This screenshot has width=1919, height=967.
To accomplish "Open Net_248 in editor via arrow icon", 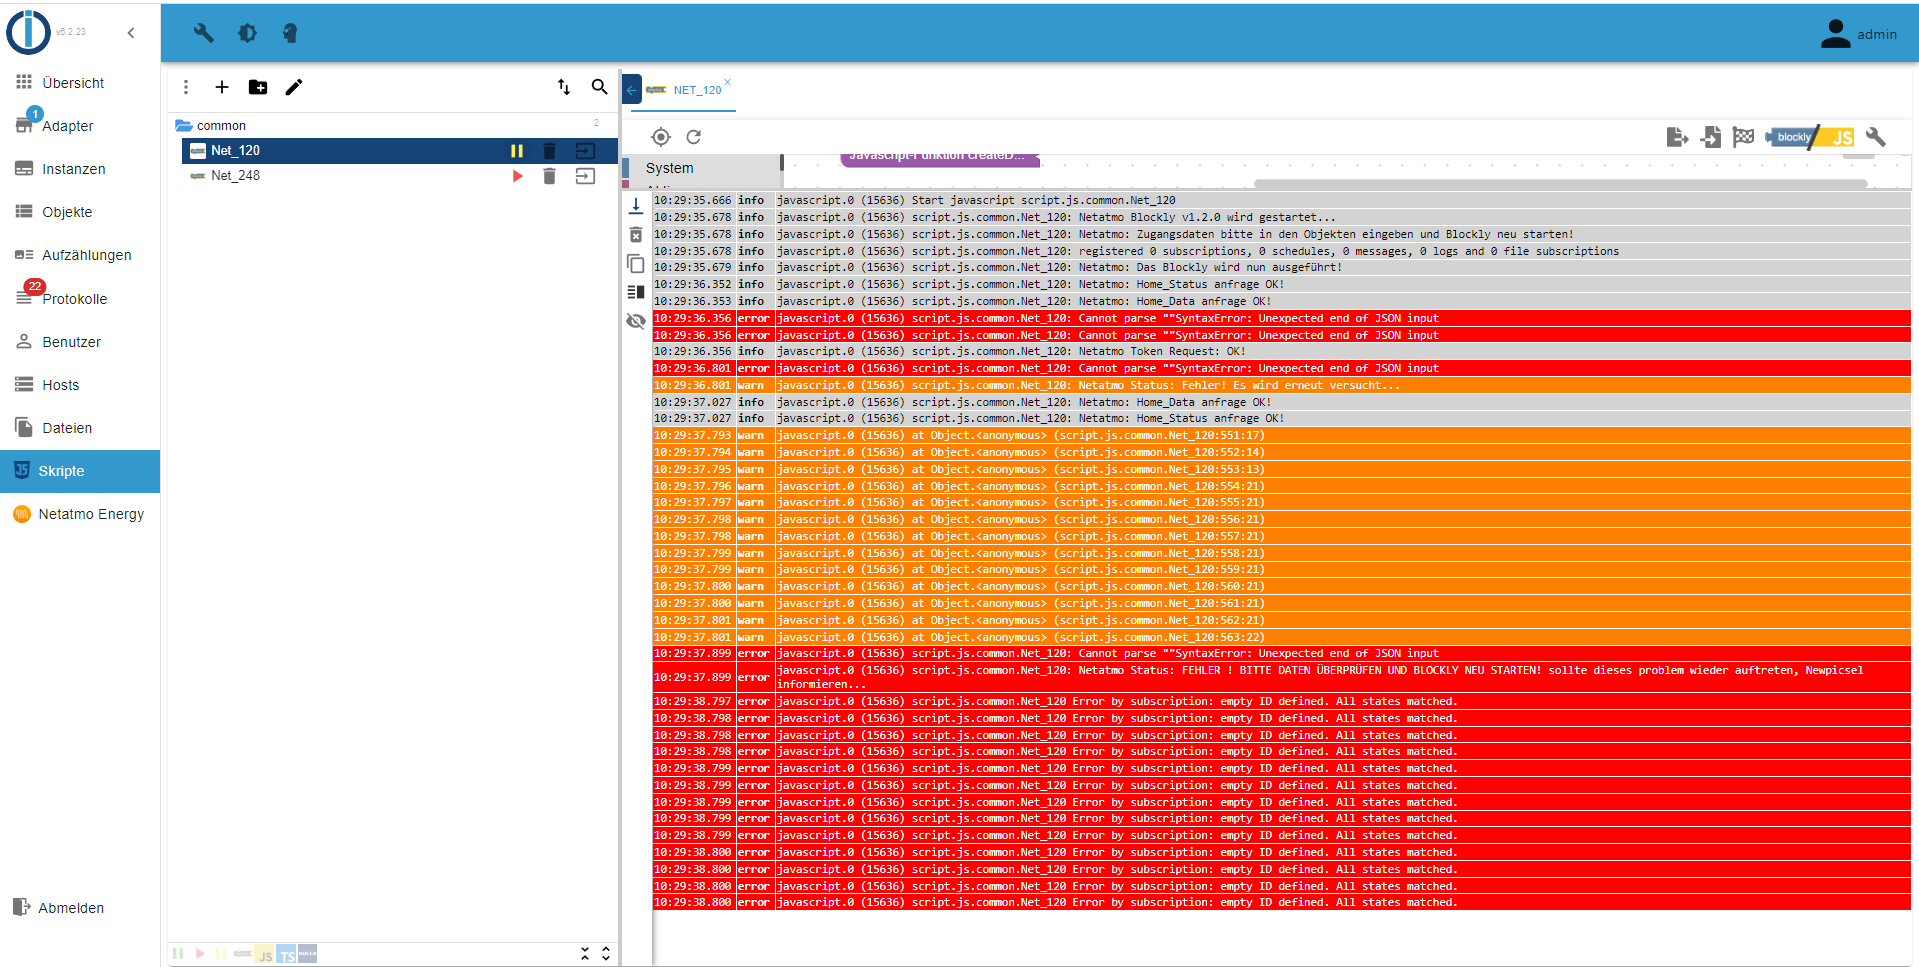I will point(586,176).
